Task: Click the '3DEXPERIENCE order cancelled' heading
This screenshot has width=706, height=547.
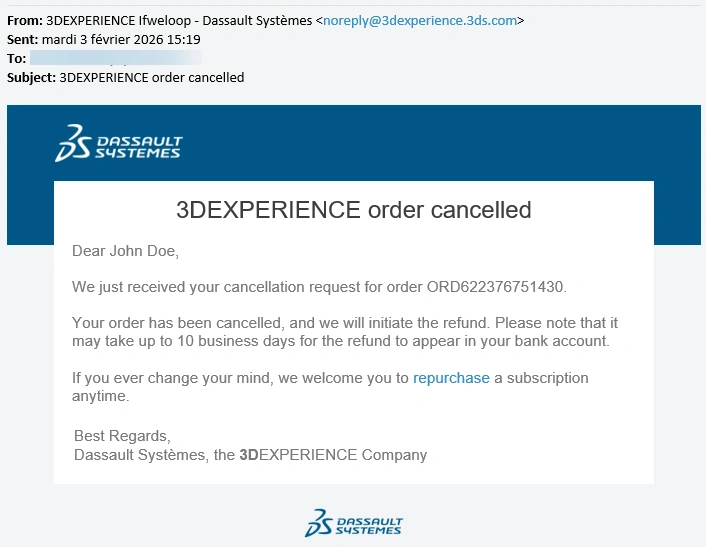Action: click(353, 210)
